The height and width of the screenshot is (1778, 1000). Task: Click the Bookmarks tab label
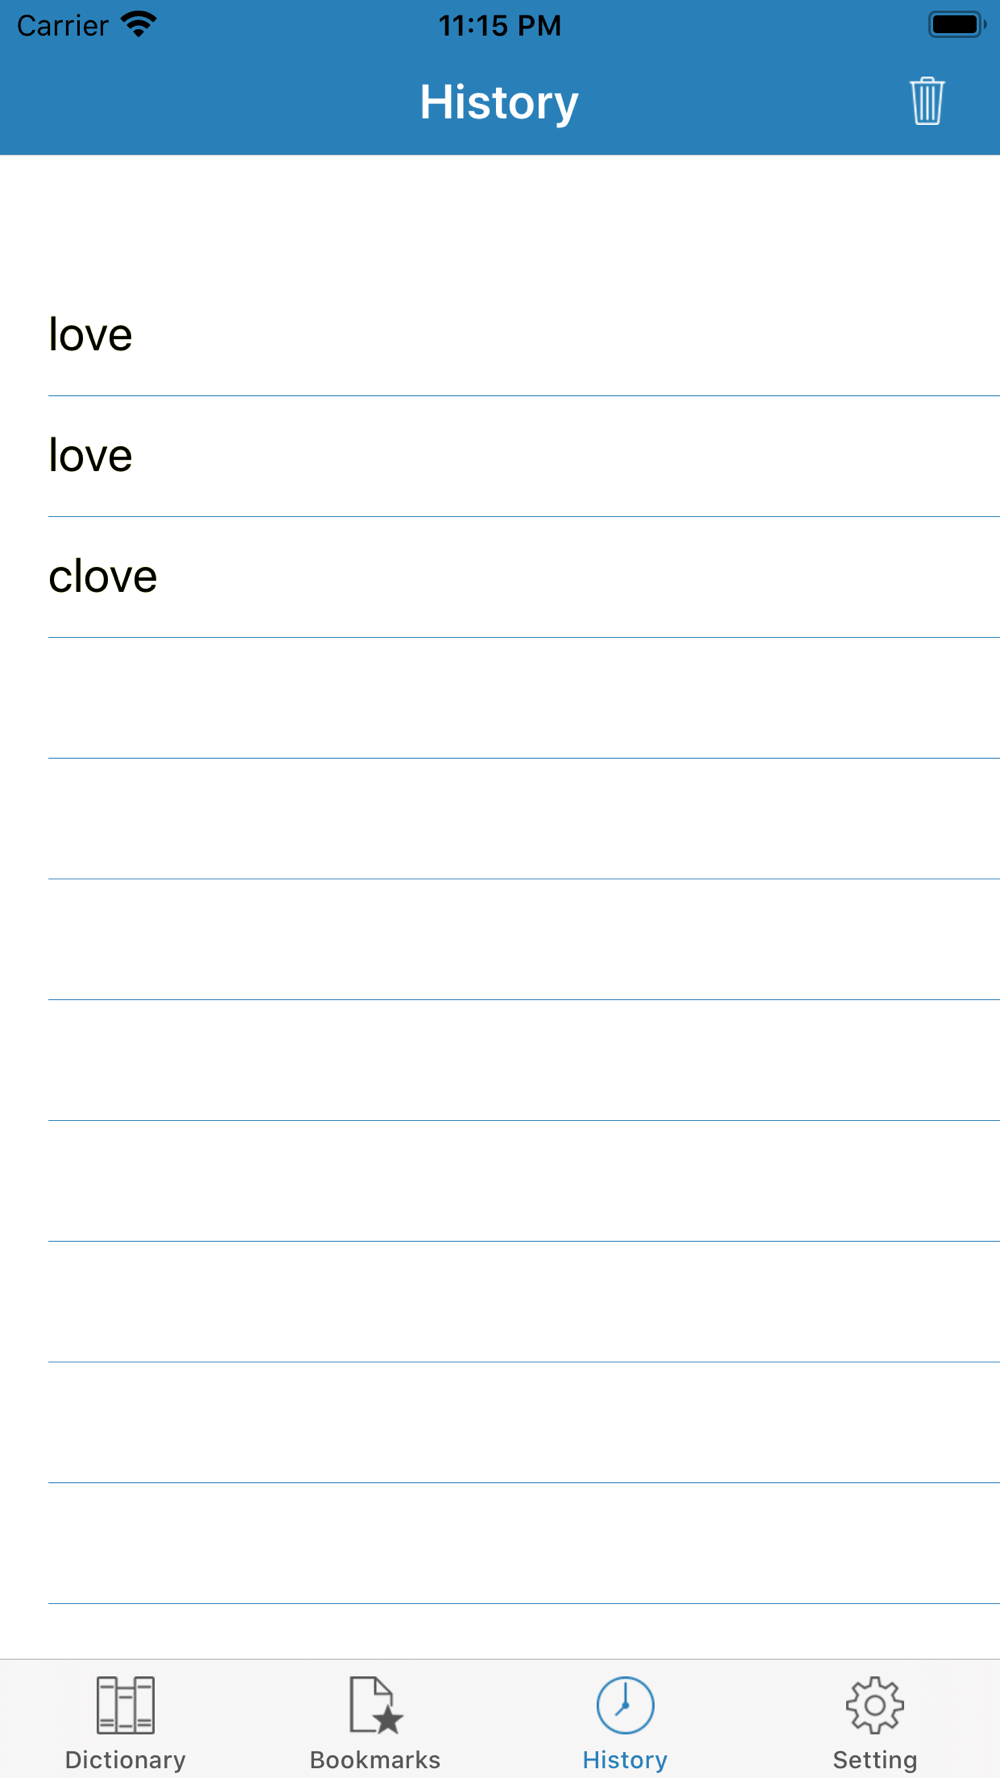(x=375, y=1759)
